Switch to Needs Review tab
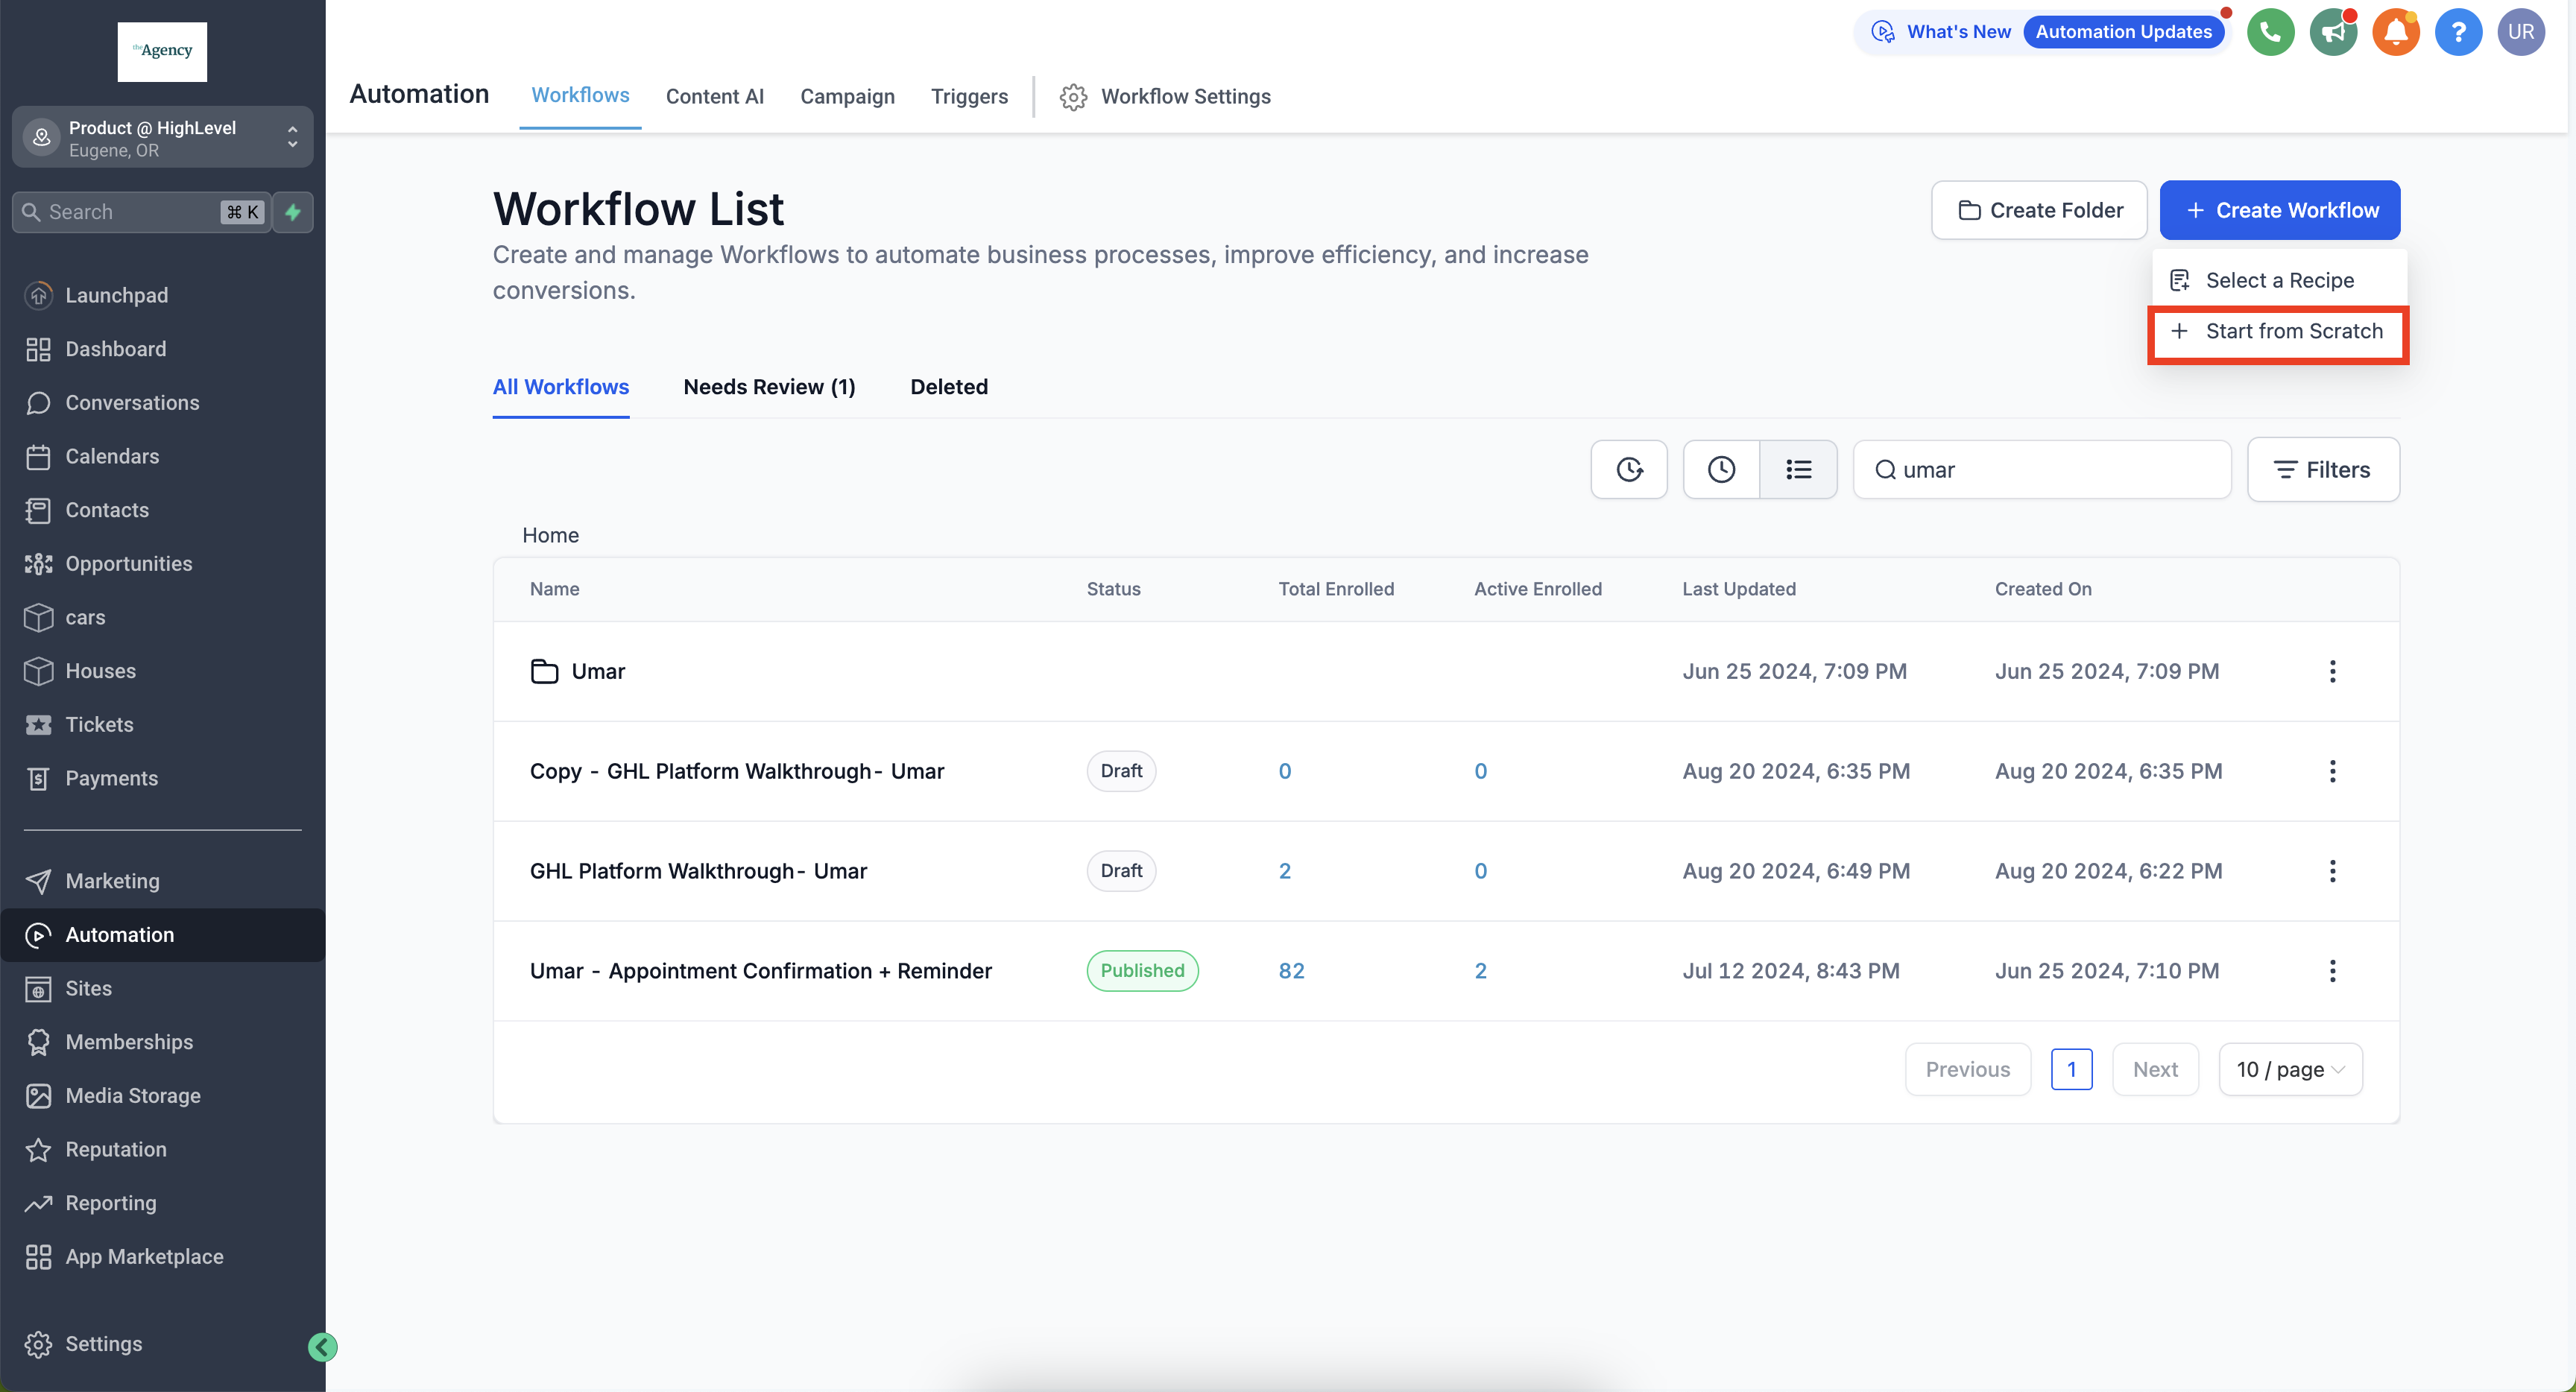Image resolution: width=2576 pixels, height=1392 pixels. coord(769,387)
